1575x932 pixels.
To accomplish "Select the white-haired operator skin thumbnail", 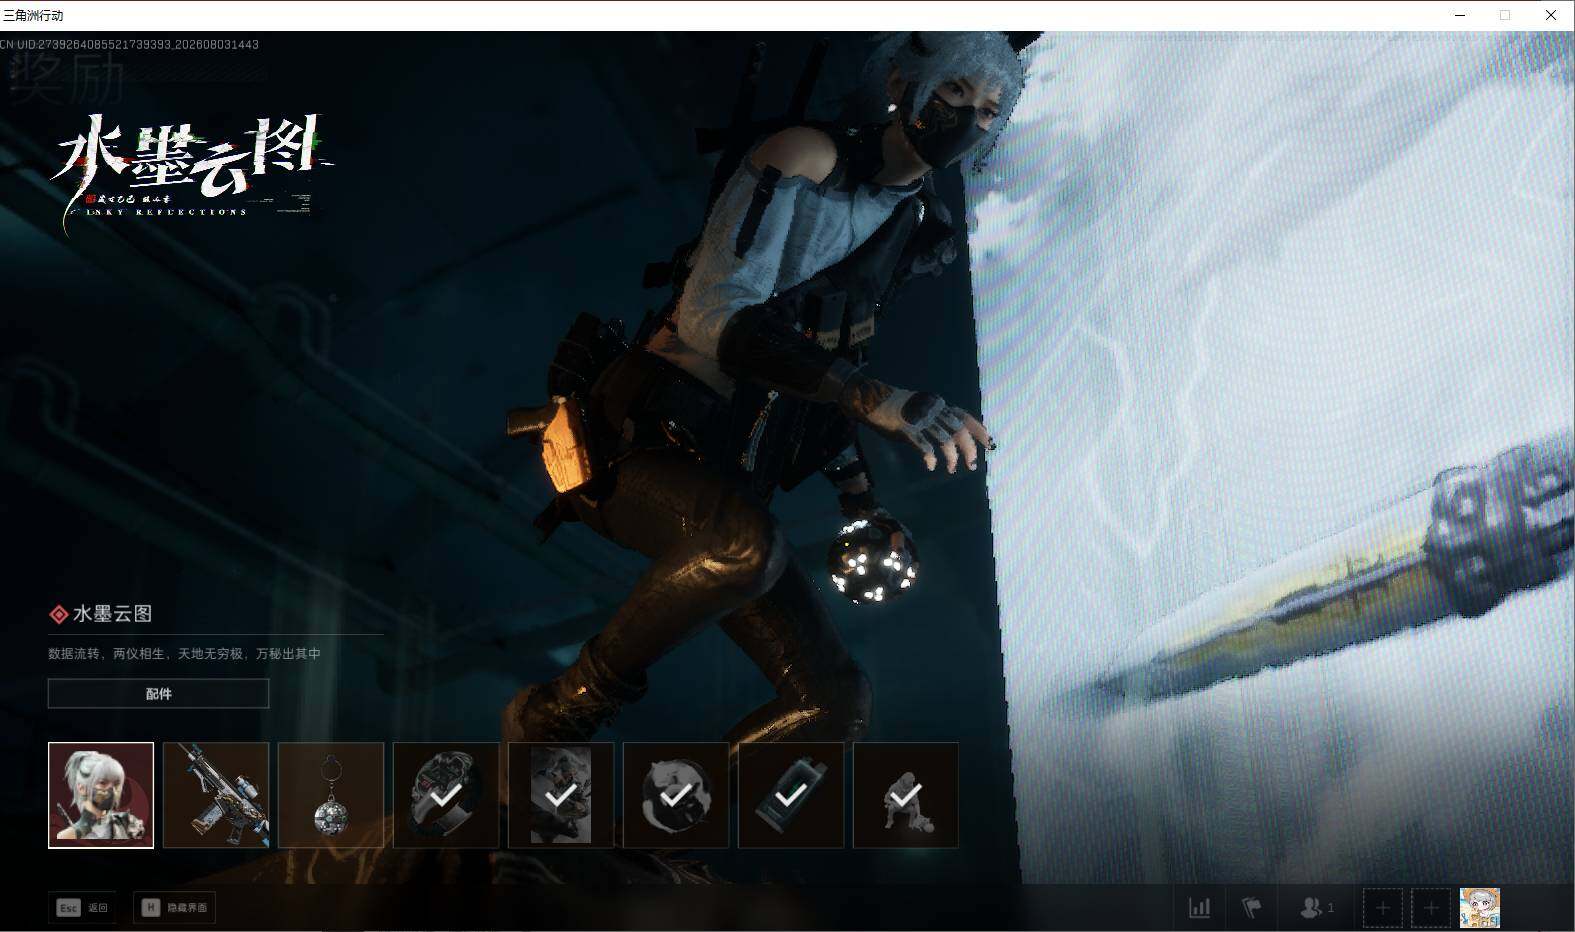I will pos(101,795).
